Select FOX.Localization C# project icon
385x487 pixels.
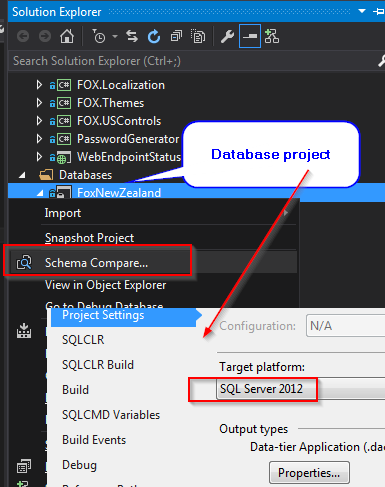[64, 85]
